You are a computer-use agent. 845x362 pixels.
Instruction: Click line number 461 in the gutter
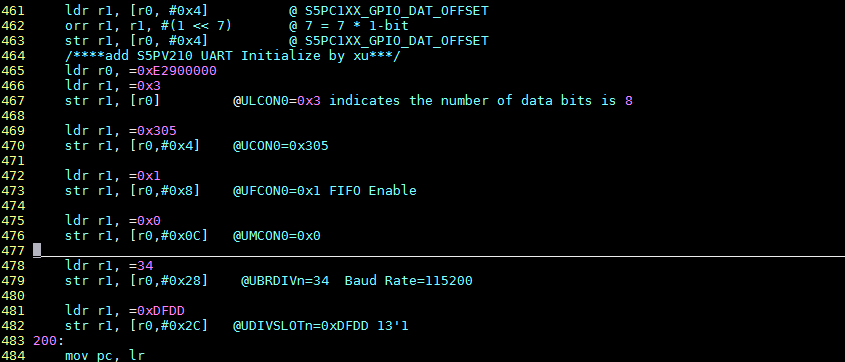(x=12, y=11)
